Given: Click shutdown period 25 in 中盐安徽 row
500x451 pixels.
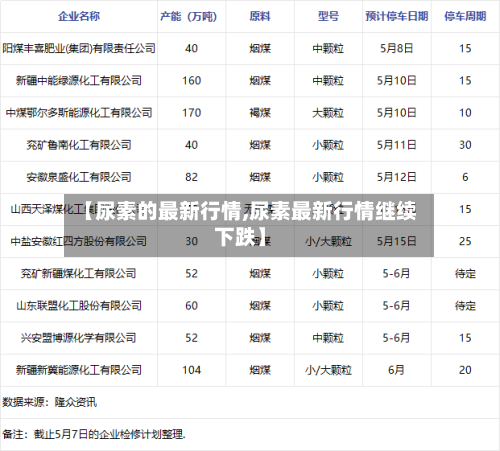Looking at the screenshot, I should pyautogui.click(x=465, y=241).
